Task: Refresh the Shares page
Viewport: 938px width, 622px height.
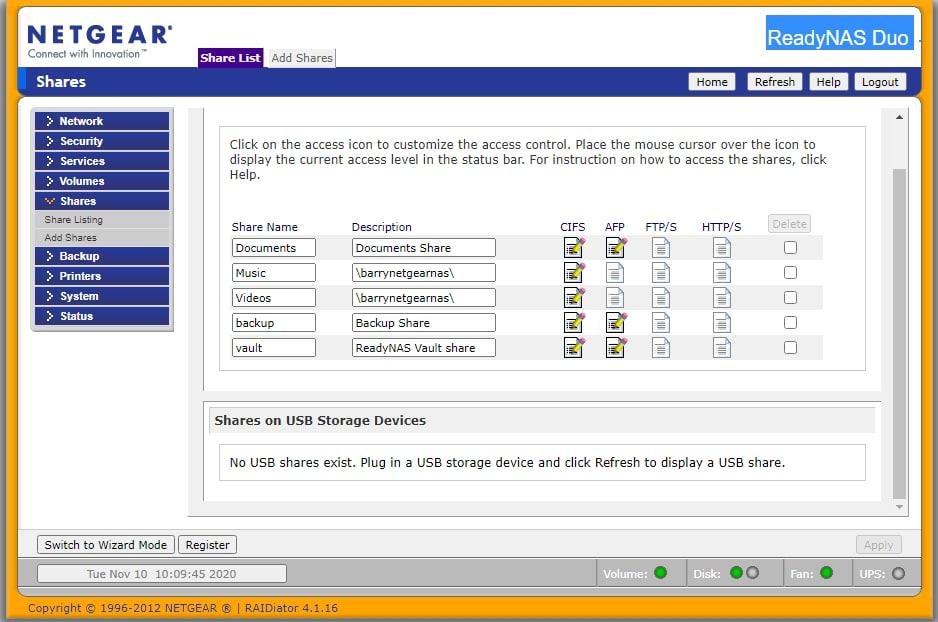Action: click(775, 82)
